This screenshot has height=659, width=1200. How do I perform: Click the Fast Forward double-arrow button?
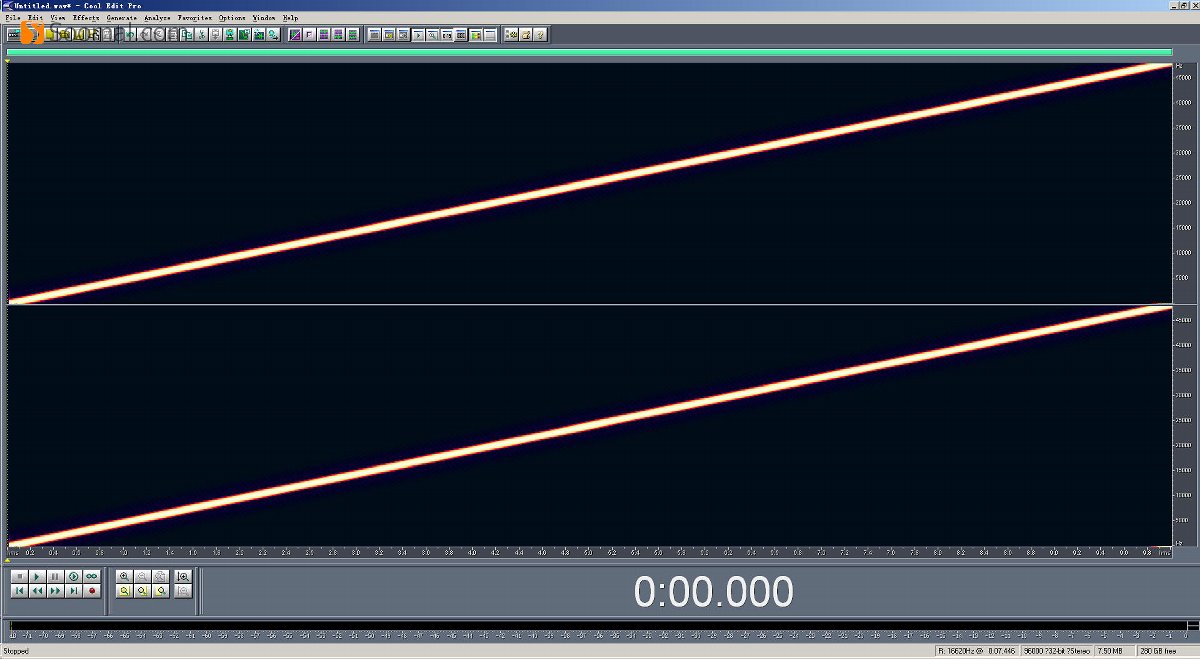[55, 591]
